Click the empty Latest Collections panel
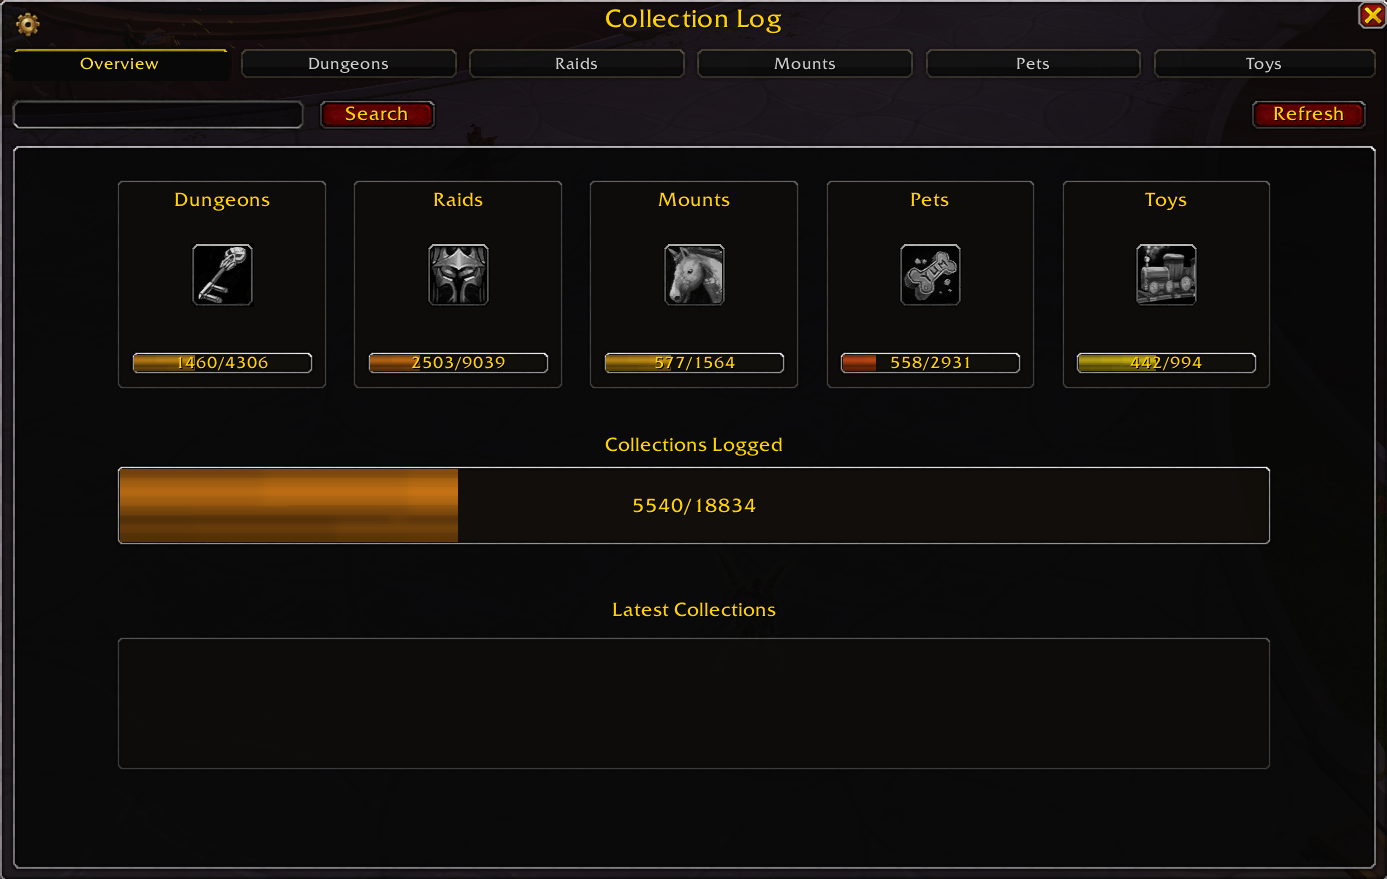 694,703
